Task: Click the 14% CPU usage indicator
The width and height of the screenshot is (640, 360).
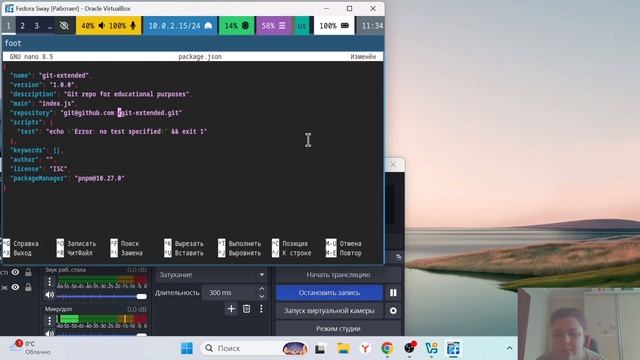Action: click(237, 26)
